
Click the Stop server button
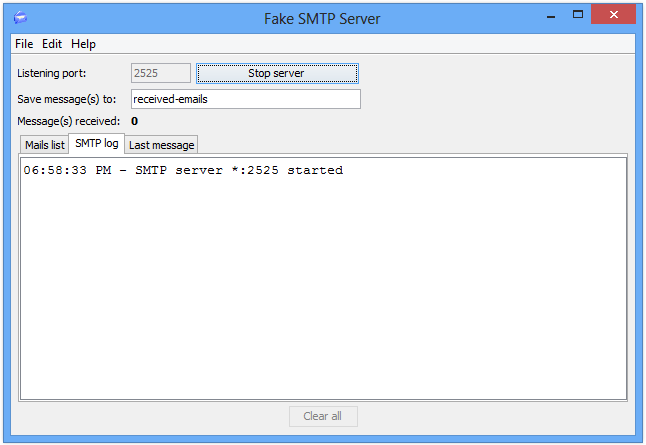pos(277,73)
